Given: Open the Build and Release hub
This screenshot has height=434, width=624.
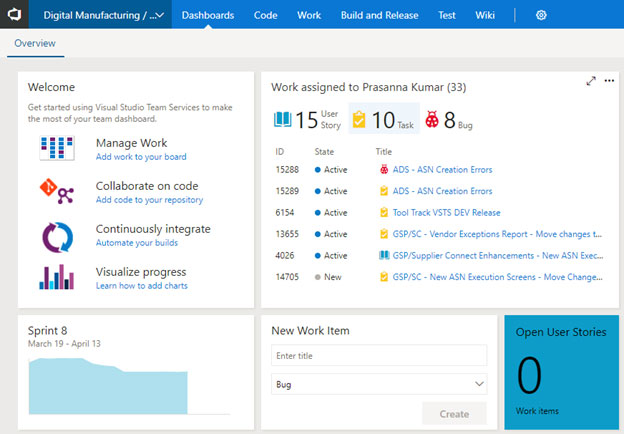Looking at the screenshot, I should [379, 15].
